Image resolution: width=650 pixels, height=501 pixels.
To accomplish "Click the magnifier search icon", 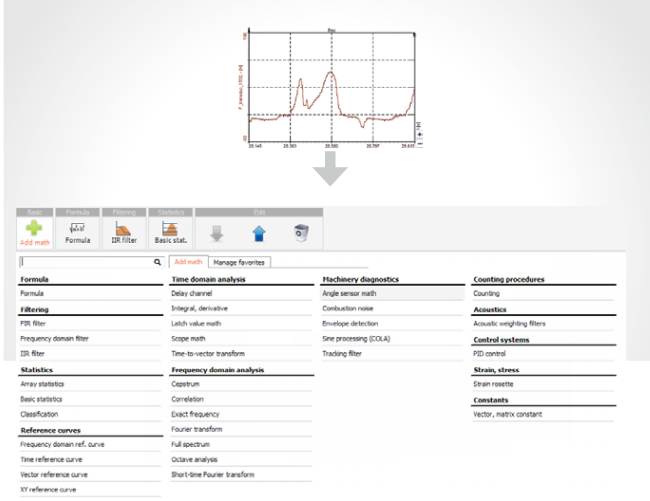I will coord(158,262).
